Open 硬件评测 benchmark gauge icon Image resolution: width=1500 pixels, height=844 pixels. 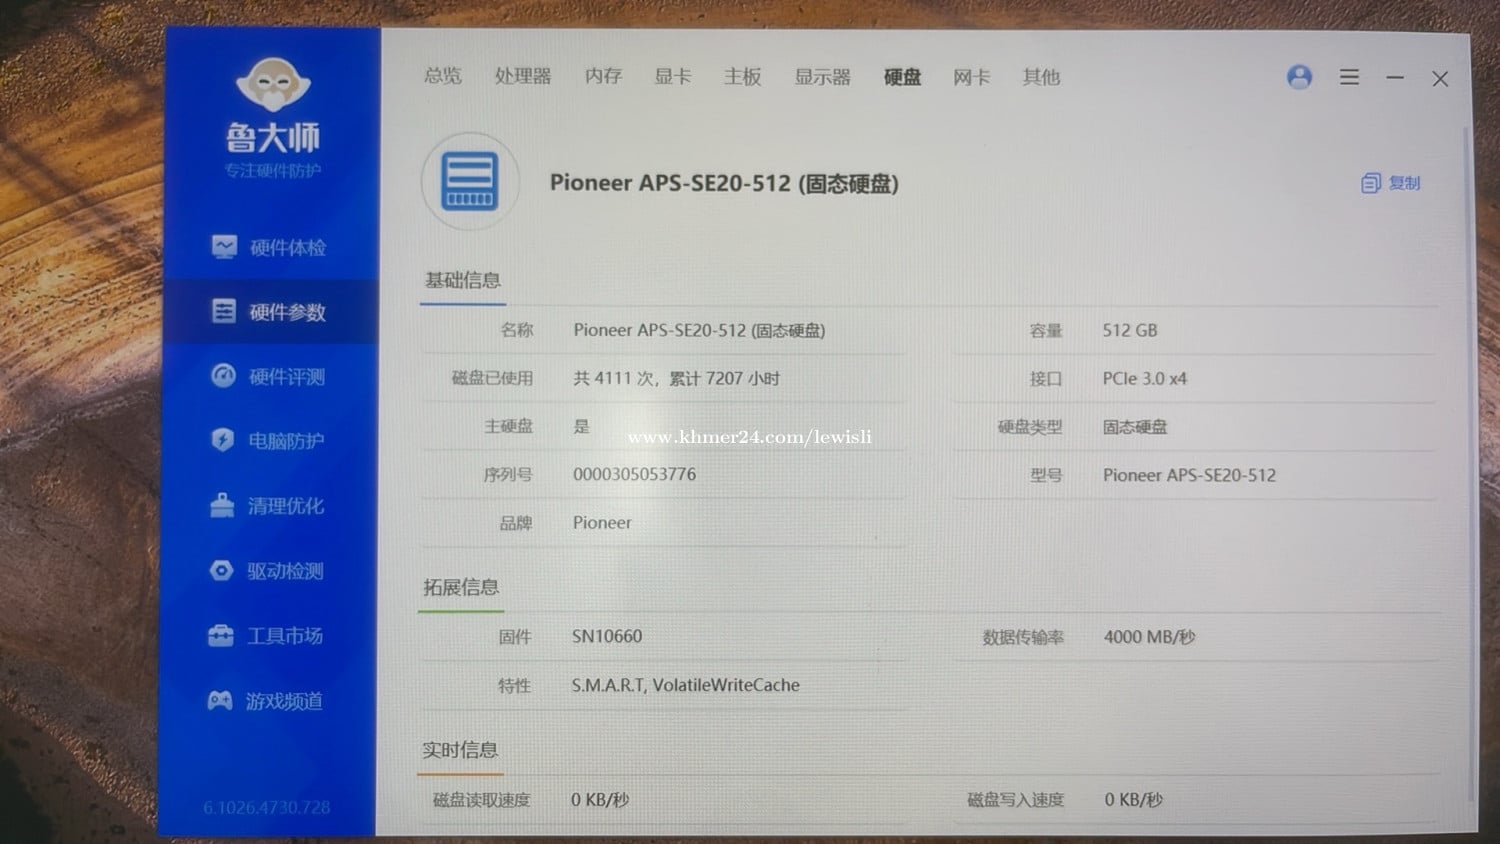coord(223,376)
